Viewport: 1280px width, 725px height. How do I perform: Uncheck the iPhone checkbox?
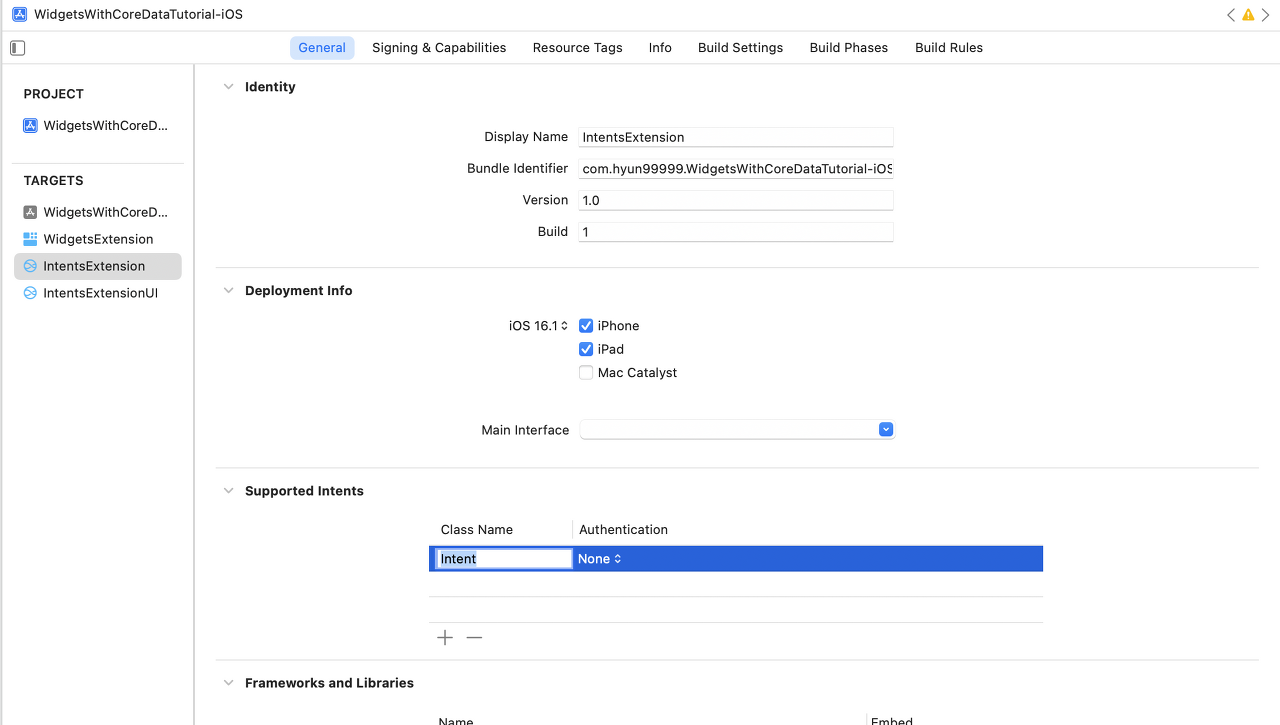[586, 326]
